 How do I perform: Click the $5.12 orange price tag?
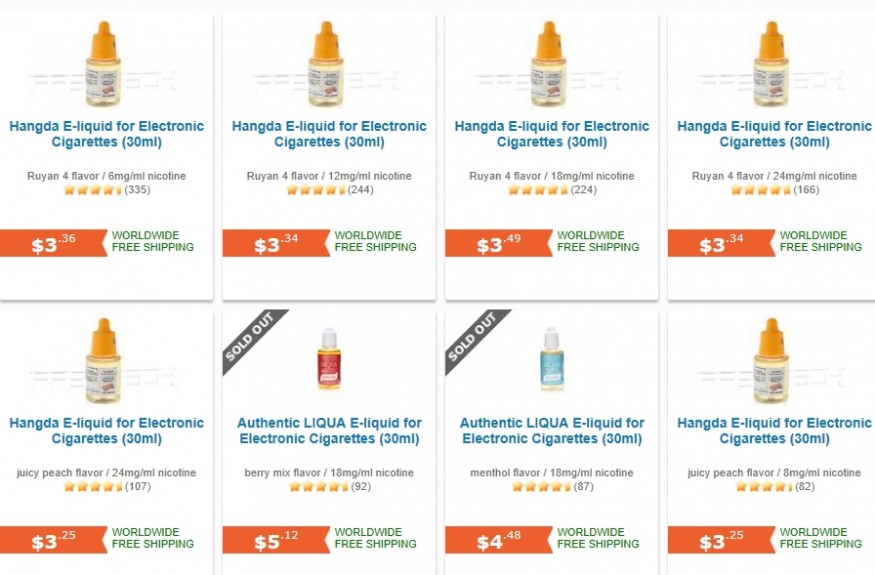273,541
